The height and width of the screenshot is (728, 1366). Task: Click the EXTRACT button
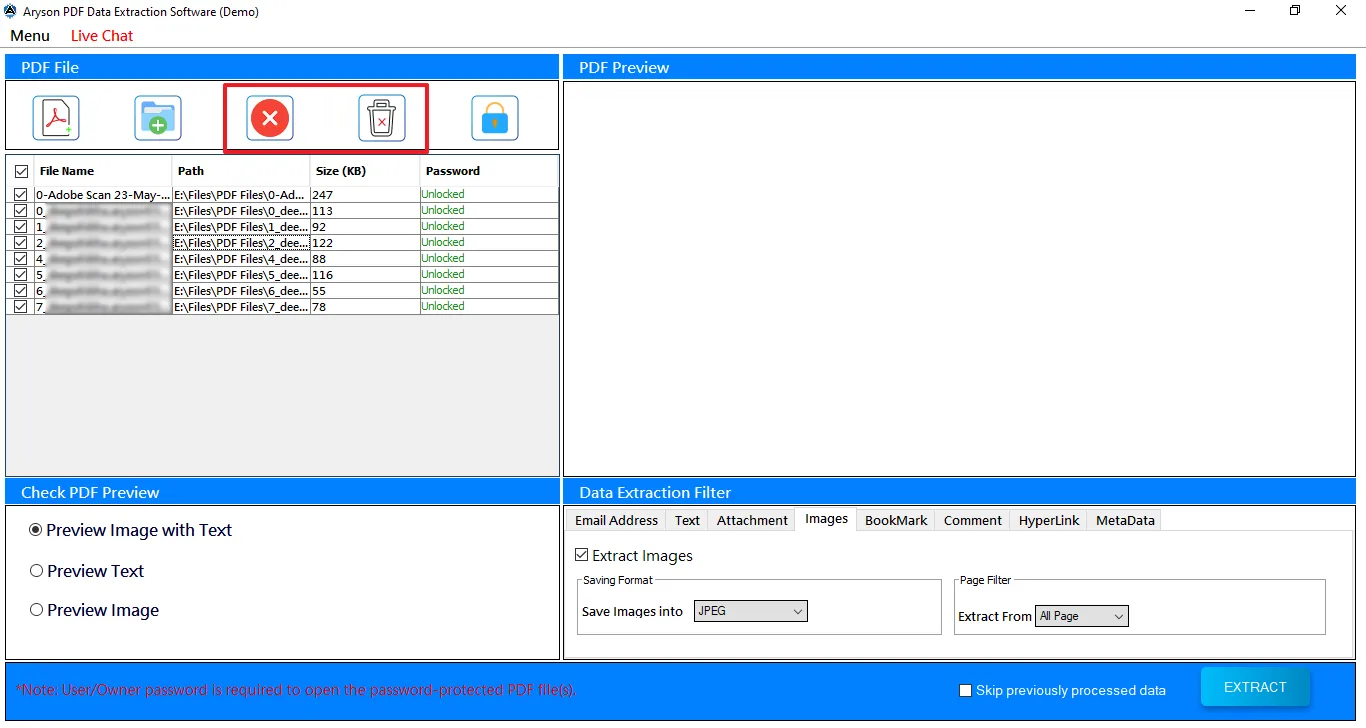(x=1255, y=687)
